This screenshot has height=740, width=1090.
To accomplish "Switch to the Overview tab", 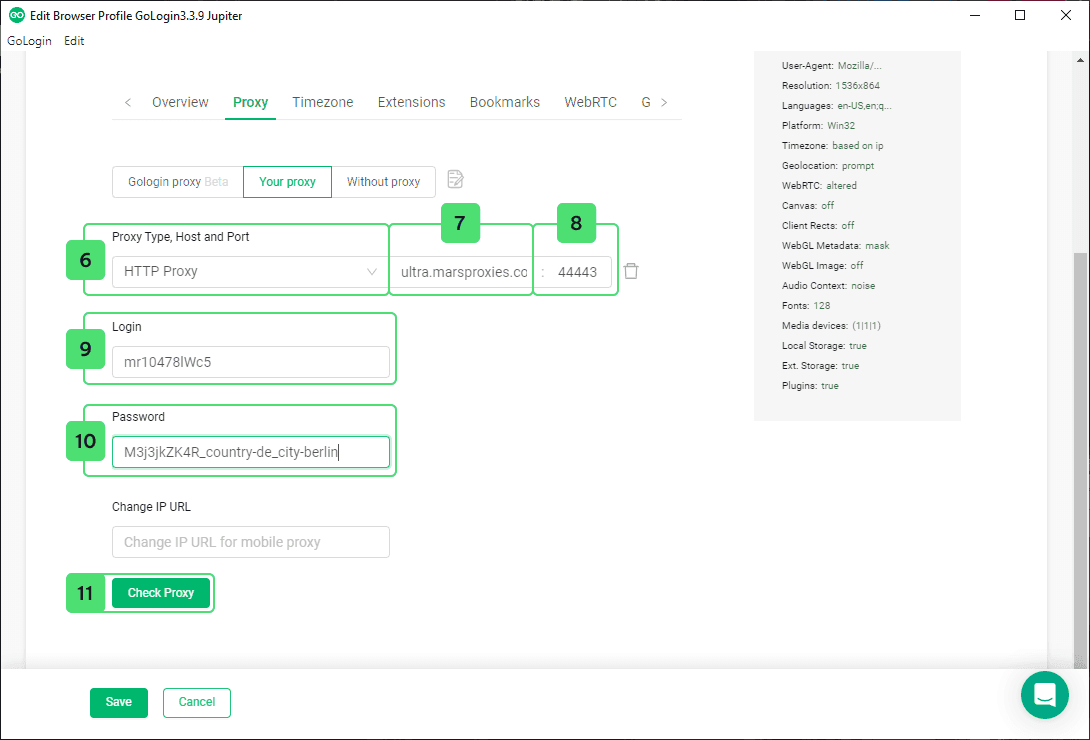I will 180,102.
